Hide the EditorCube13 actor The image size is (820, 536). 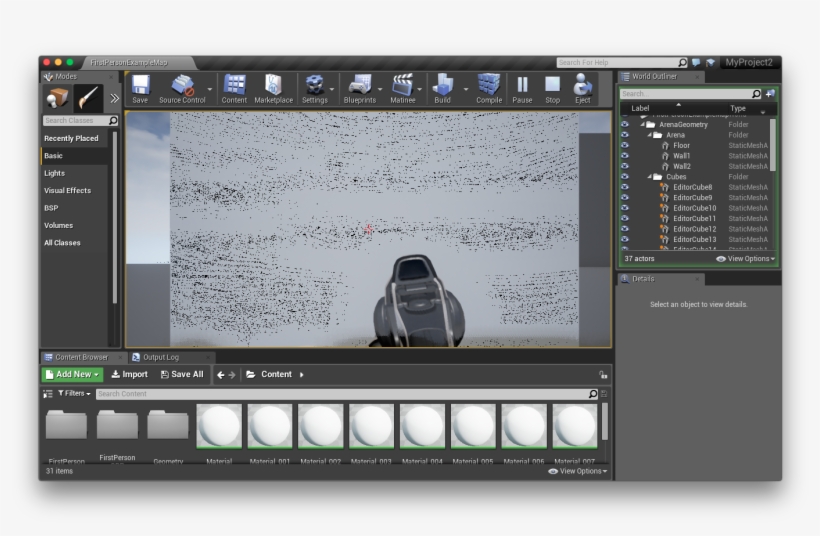[624, 240]
